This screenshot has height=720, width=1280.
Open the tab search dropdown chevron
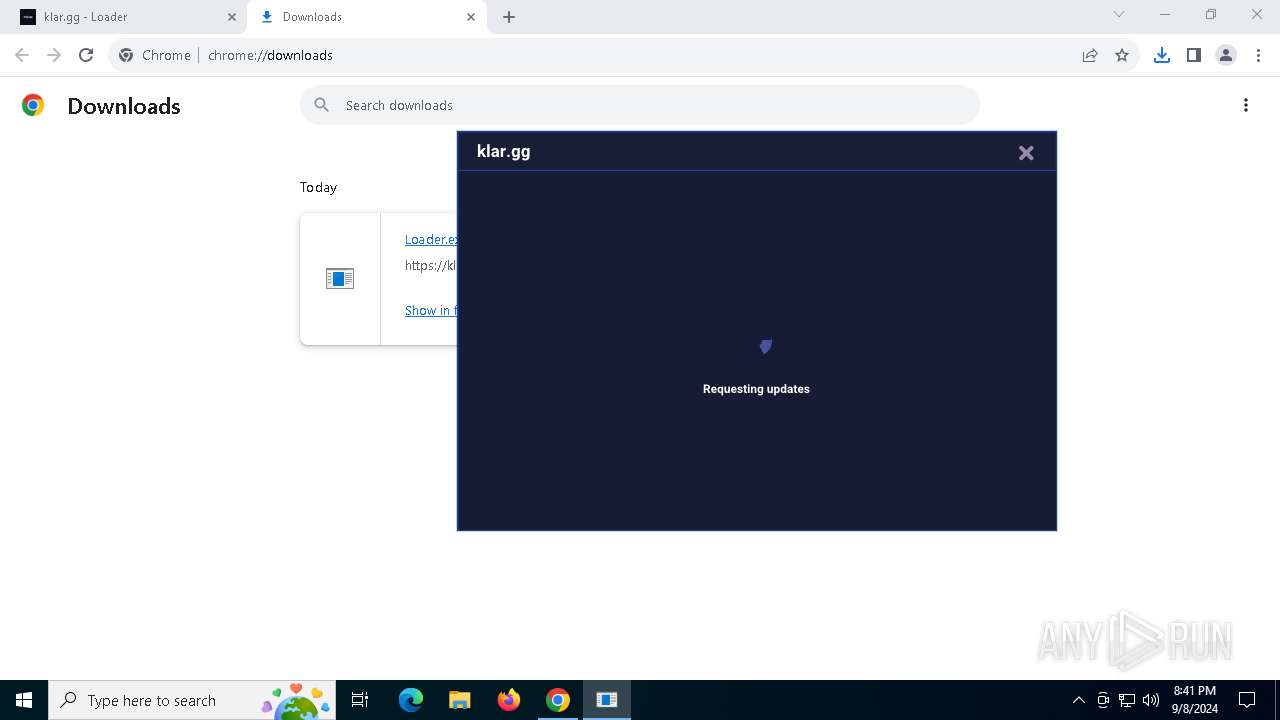[1119, 15]
